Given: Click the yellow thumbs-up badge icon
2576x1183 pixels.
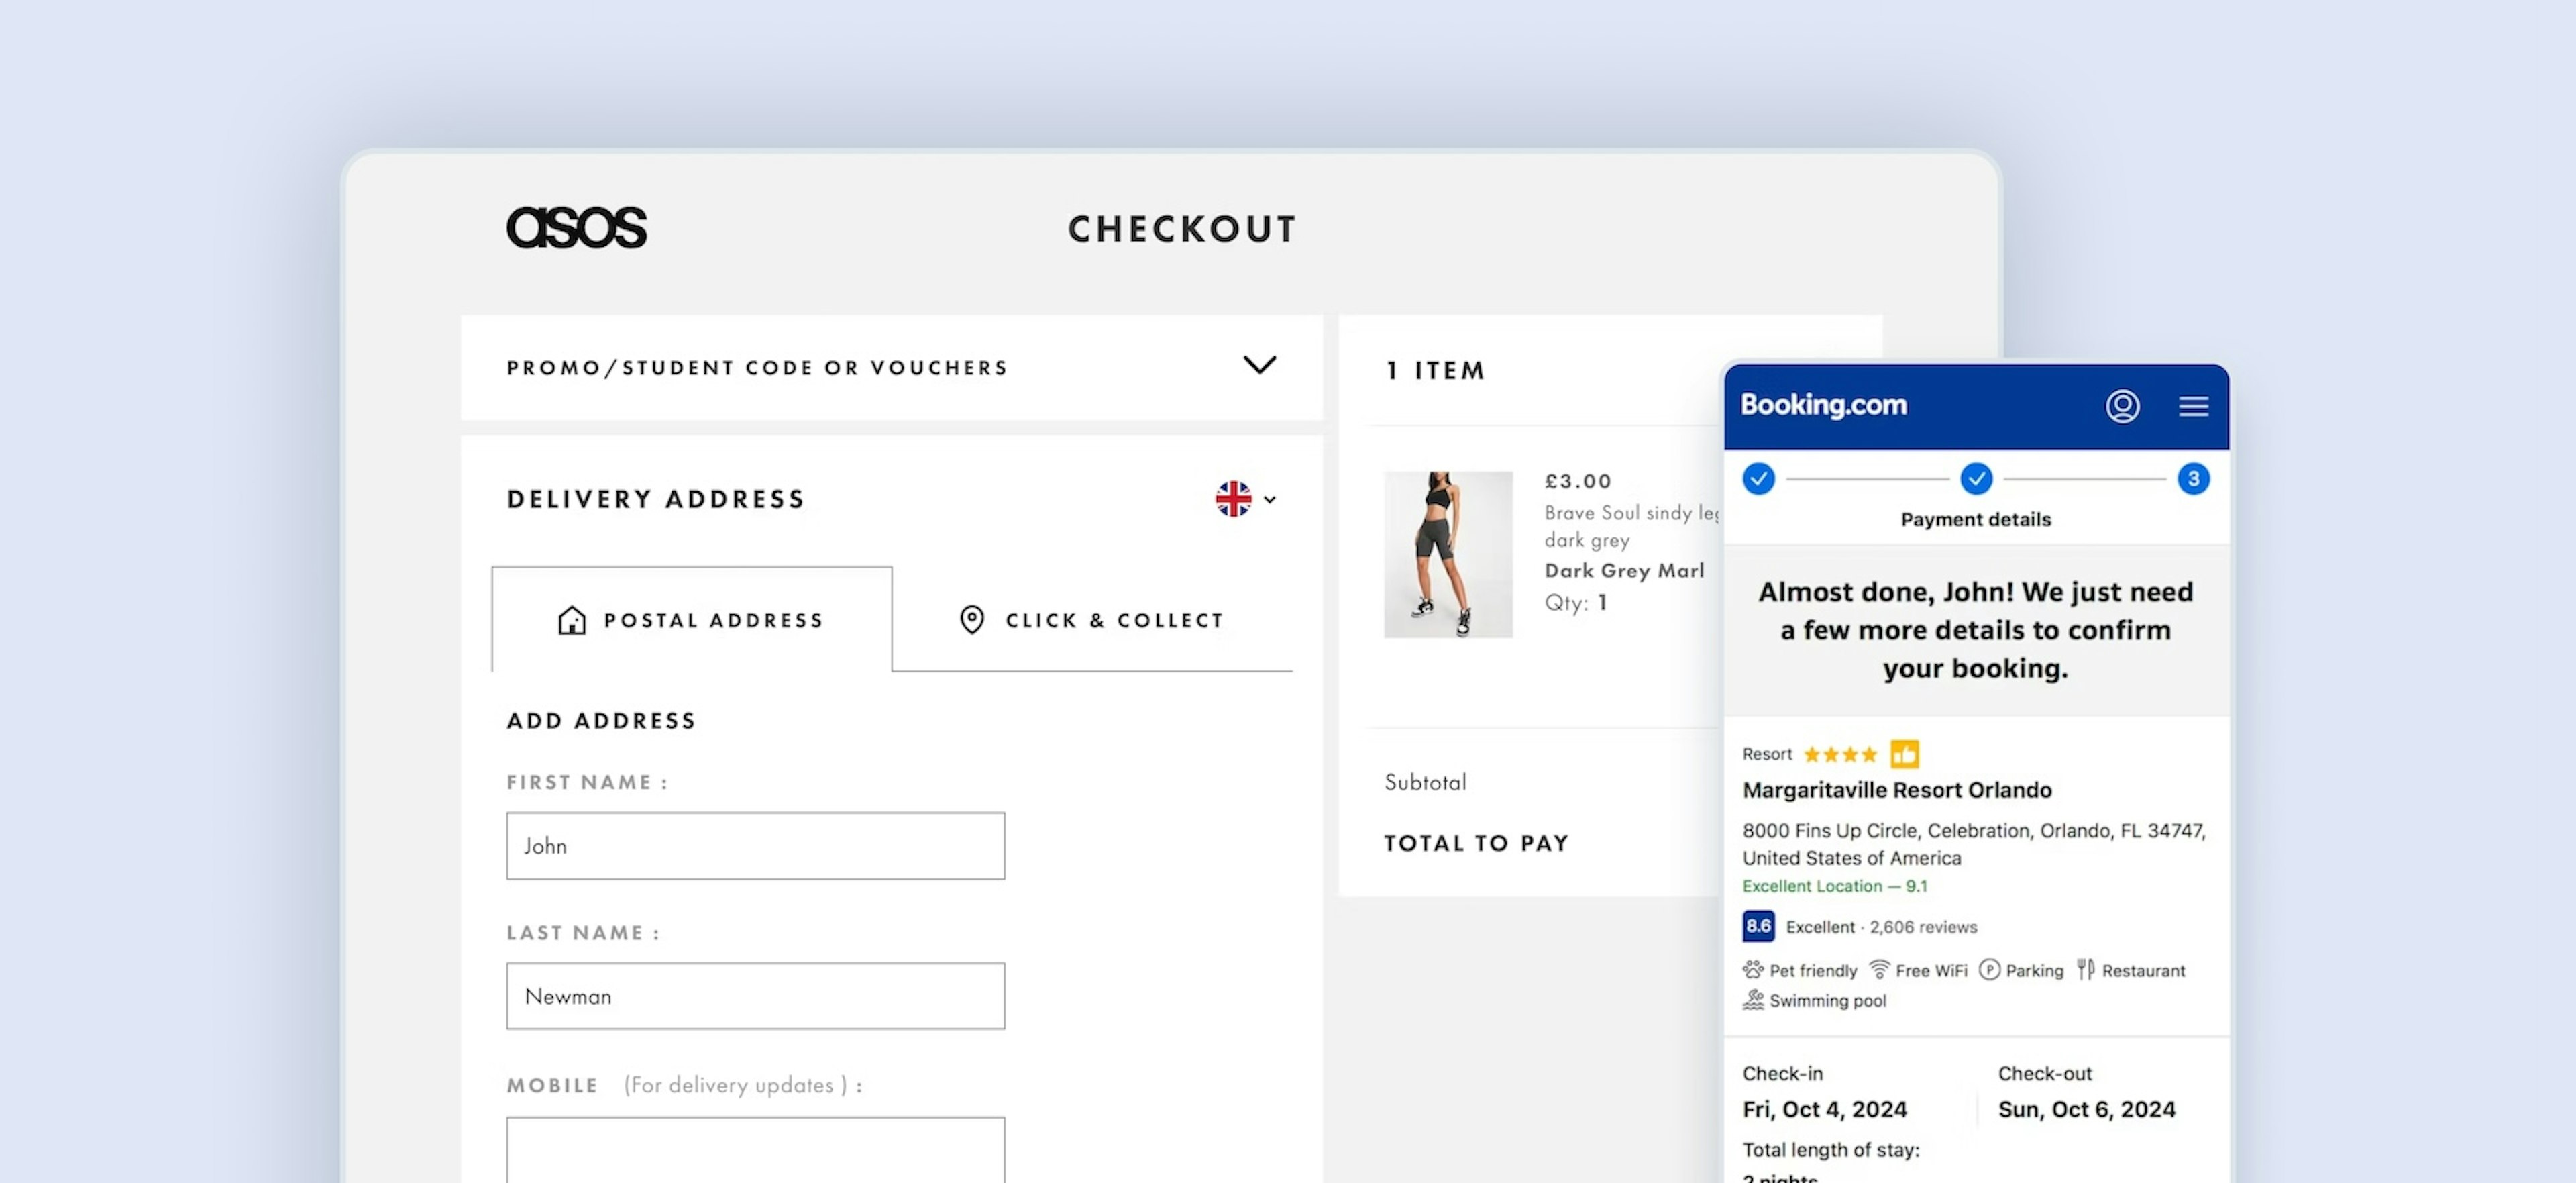Looking at the screenshot, I should [x=1904, y=753].
